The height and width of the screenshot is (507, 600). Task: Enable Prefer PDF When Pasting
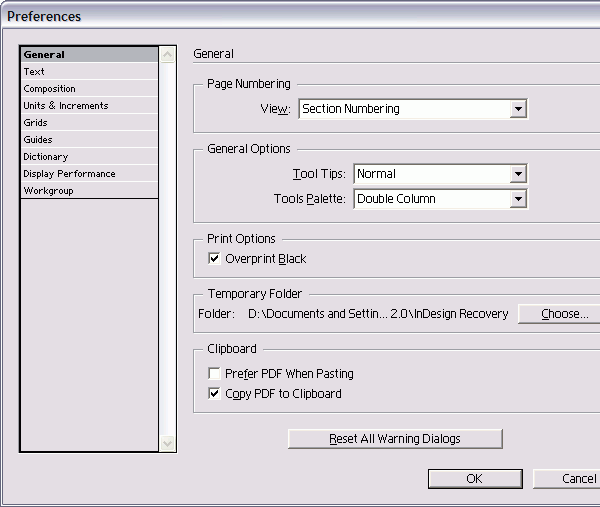(x=214, y=374)
